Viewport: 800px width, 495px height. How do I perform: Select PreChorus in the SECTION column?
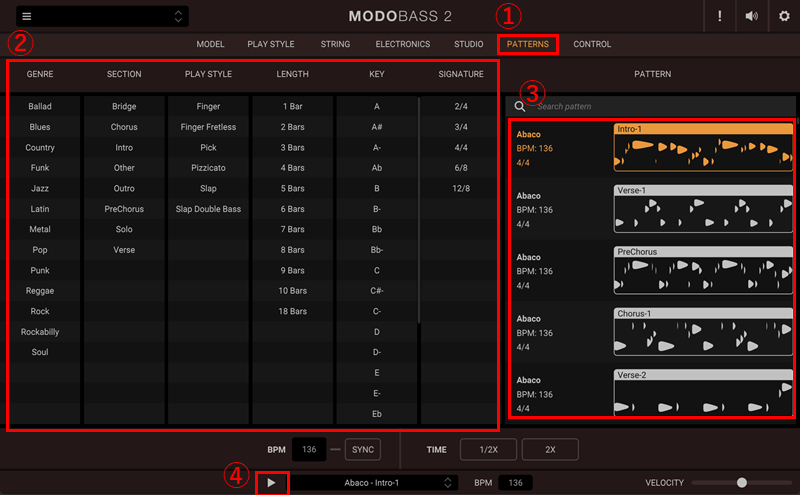(x=124, y=209)
